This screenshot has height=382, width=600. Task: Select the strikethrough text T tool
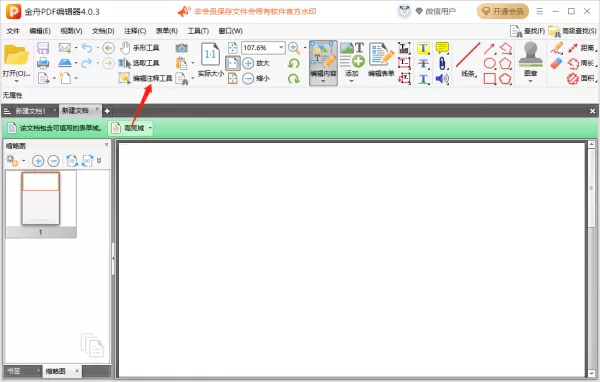(423, 64)
